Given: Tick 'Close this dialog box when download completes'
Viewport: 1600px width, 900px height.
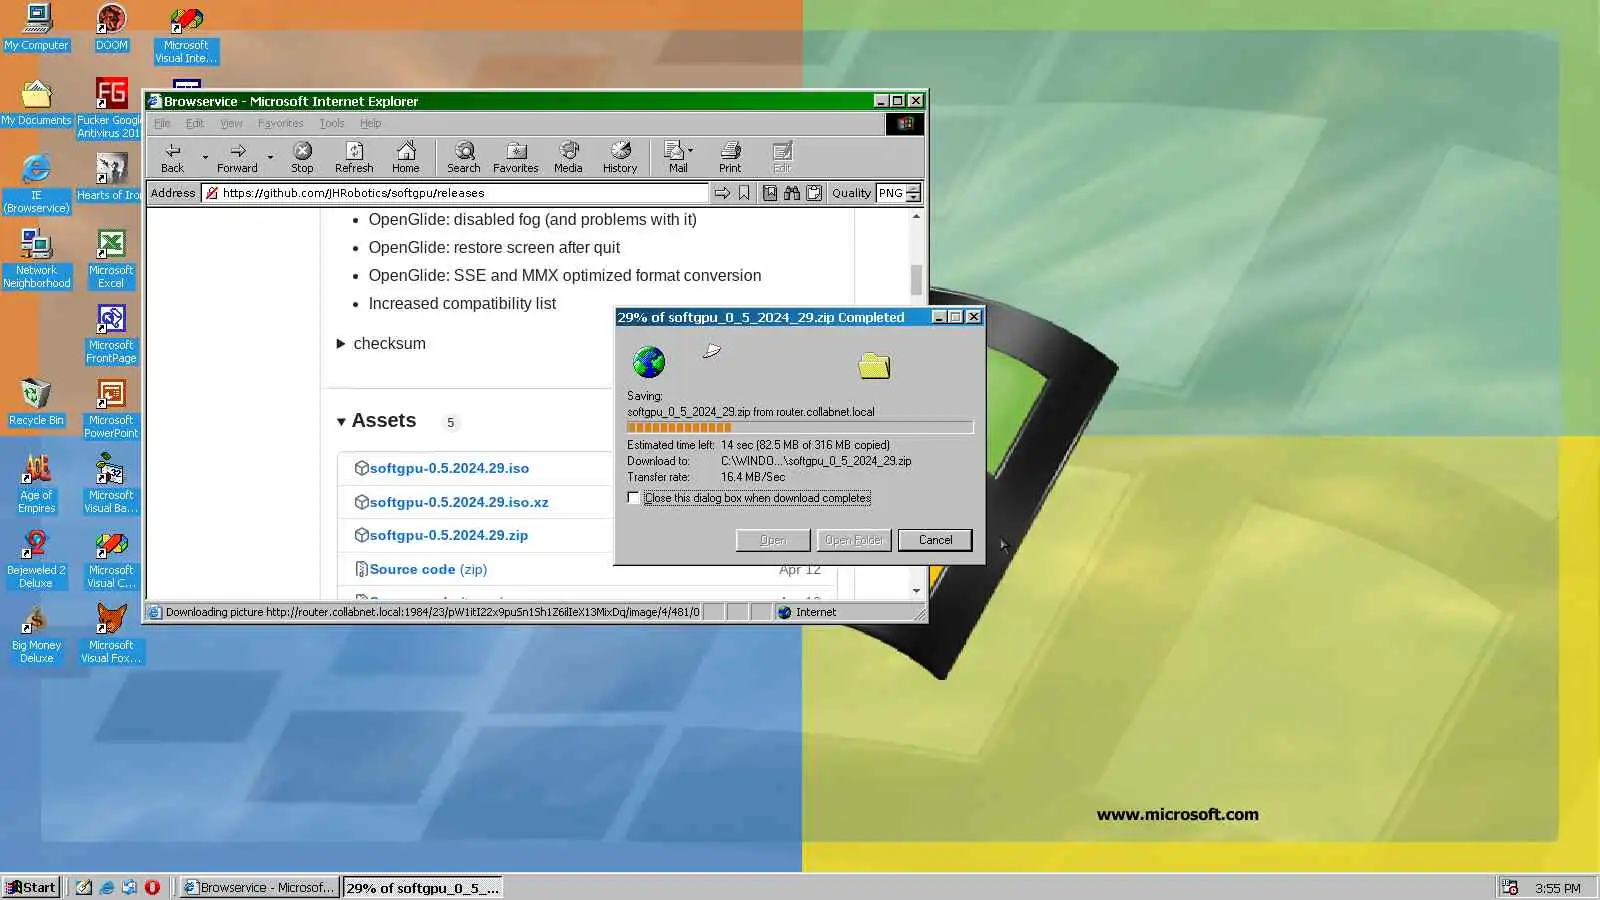Looking at the screenshot, I should (634, 498).
